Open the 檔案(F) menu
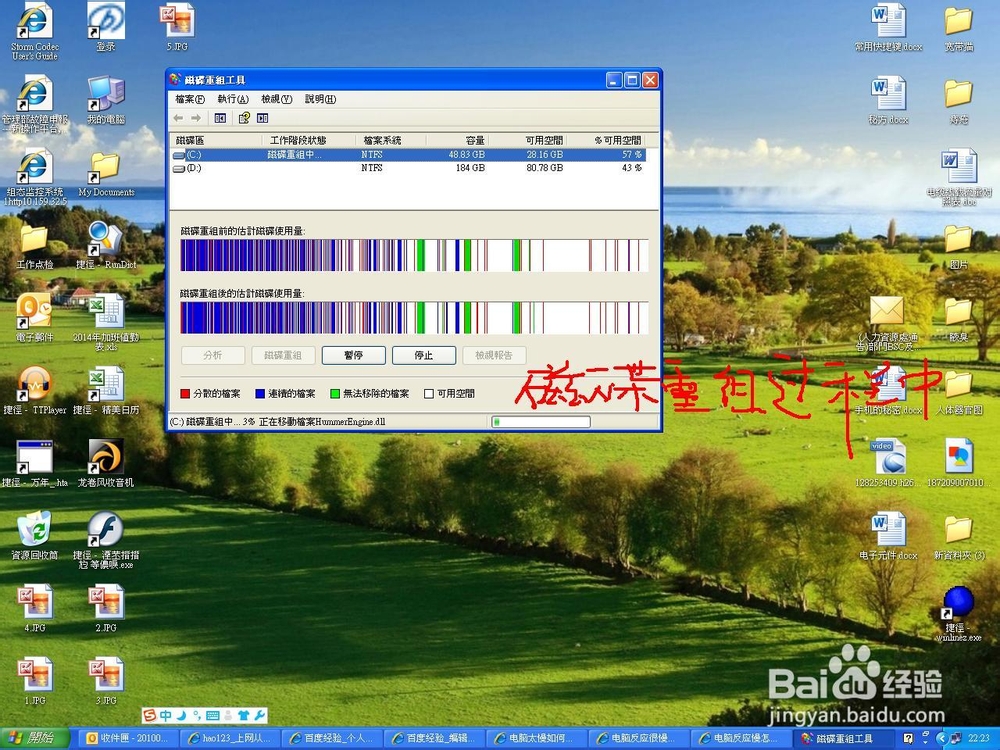The height and width of the screenshot is (750, 1000). (189, 99)
